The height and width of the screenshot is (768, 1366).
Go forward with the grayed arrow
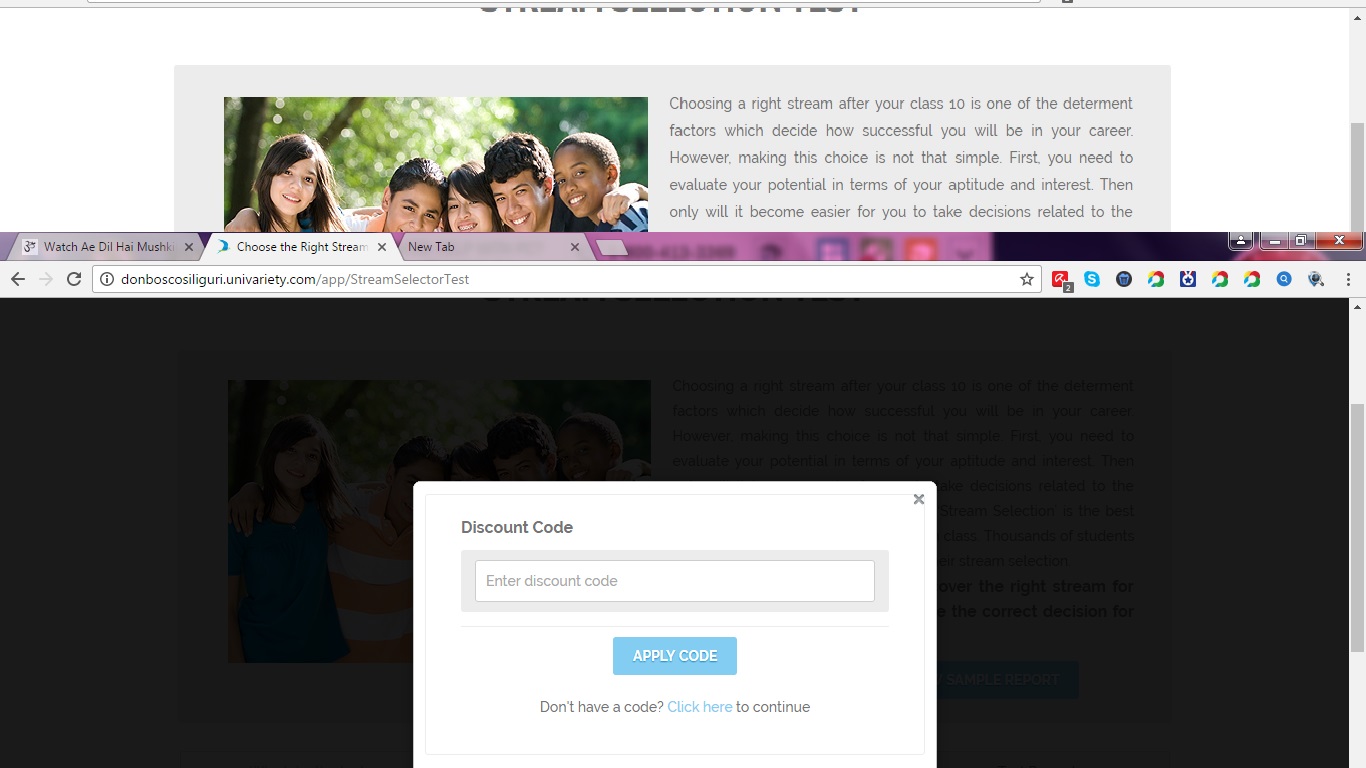pos(45,280)
